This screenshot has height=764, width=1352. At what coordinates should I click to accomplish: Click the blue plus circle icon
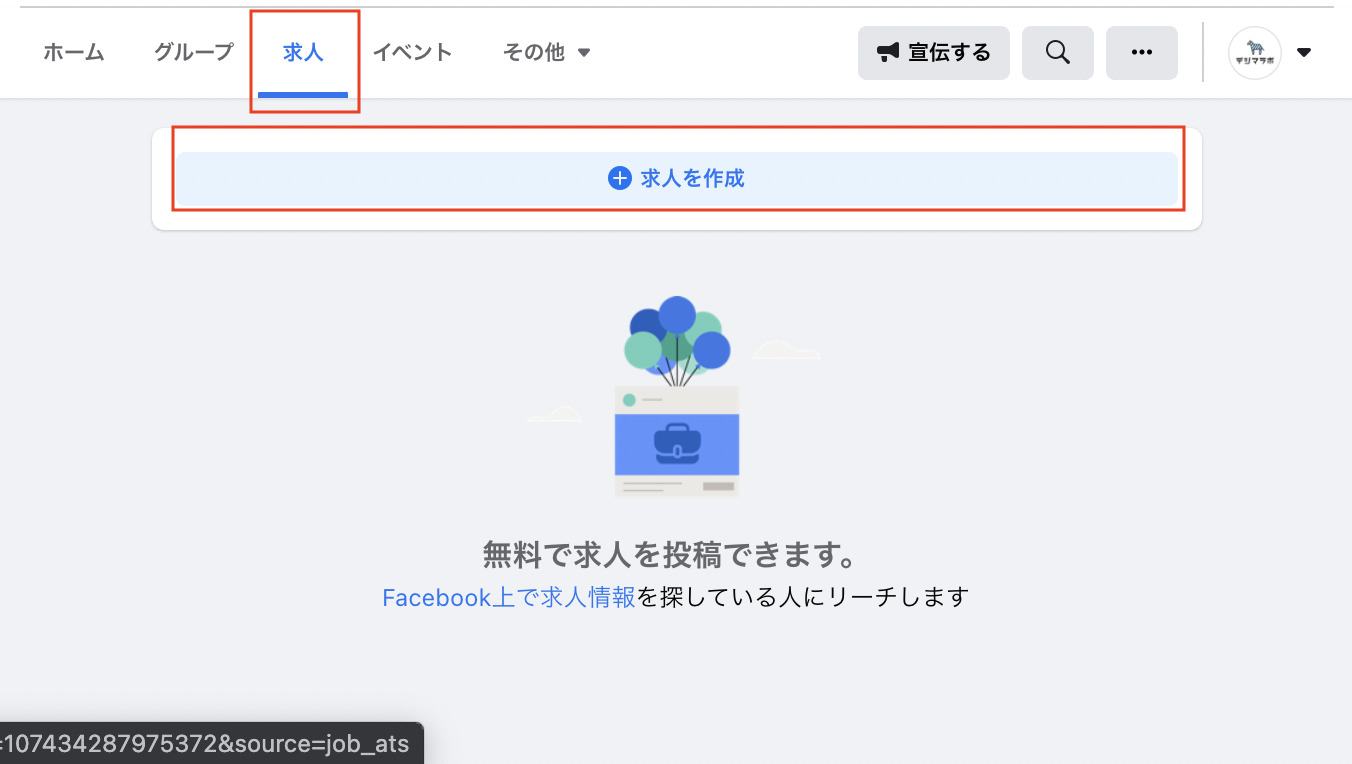tap(620, 179)
